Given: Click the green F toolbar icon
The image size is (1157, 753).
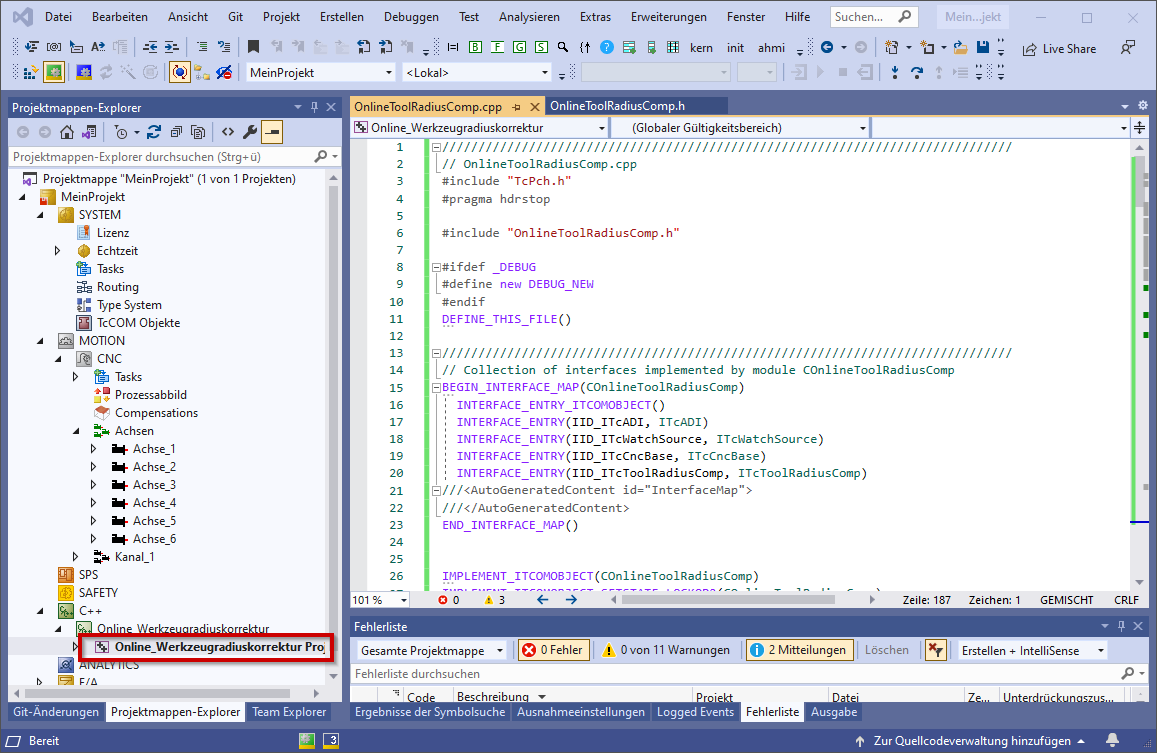Looking at the screenshot, I should 498,47.
